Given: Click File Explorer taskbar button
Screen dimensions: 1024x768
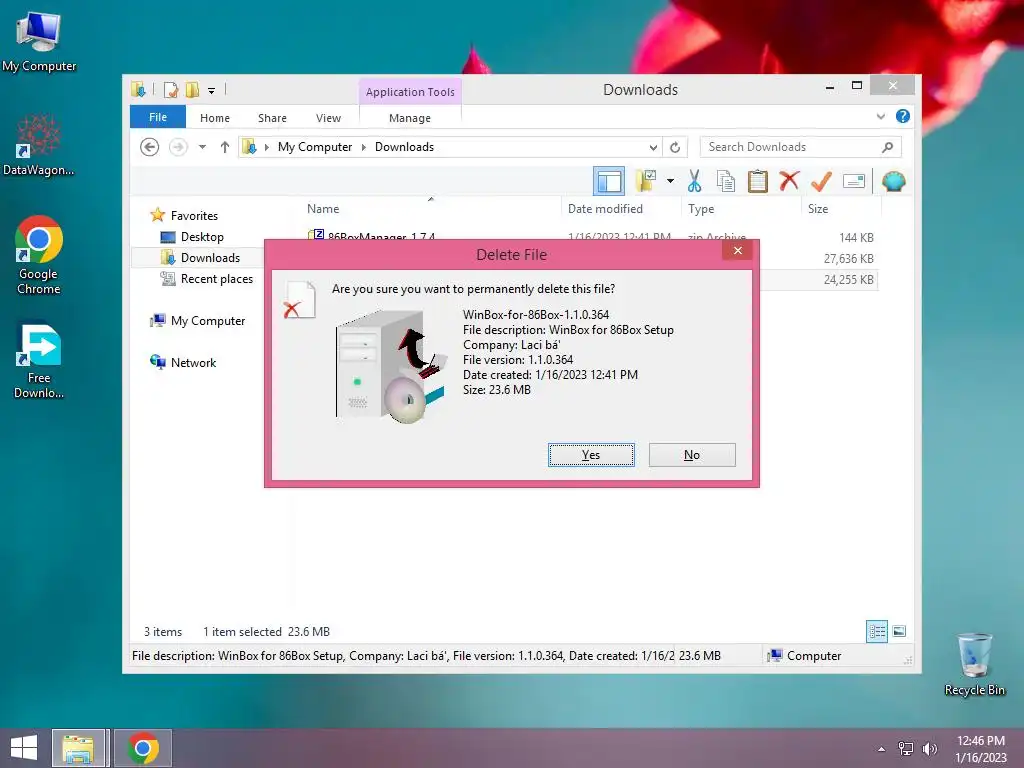Looking at the screenshot, I should click(78, 748).
